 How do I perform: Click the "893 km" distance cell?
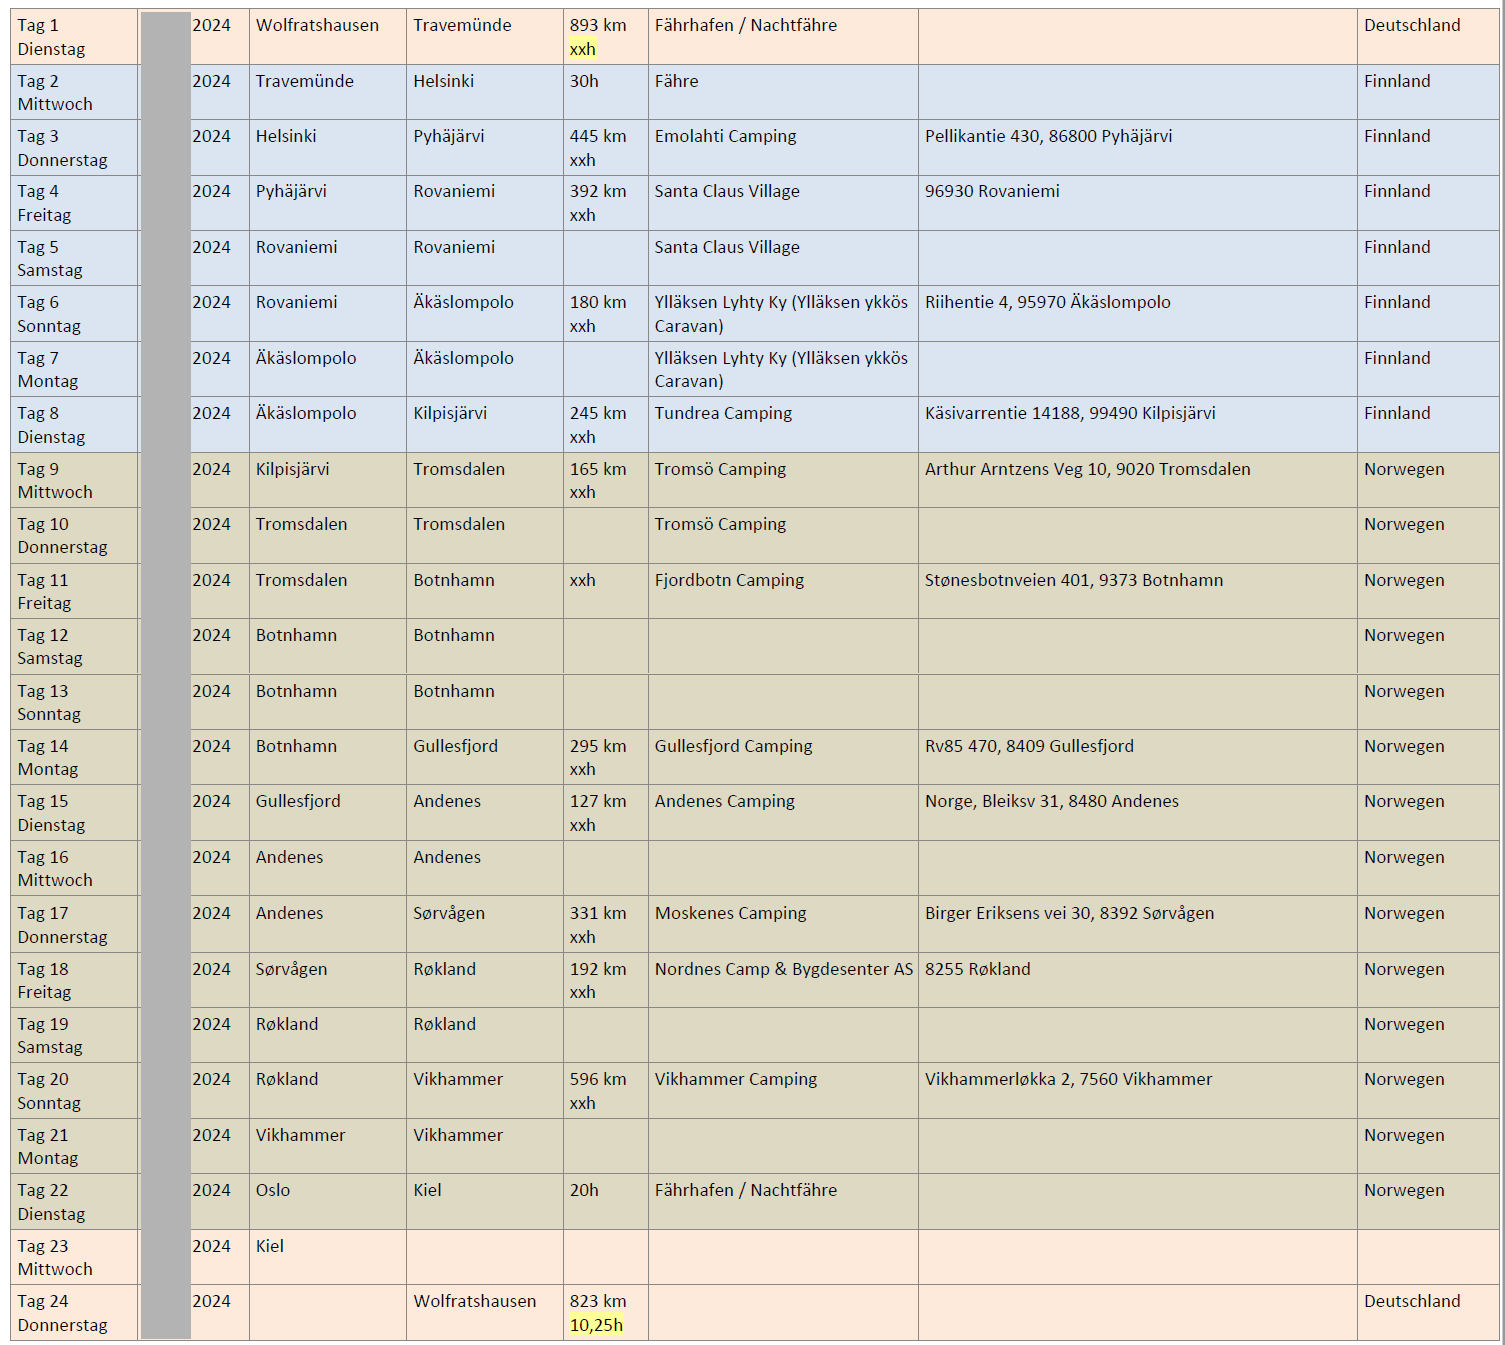[598, 26]
